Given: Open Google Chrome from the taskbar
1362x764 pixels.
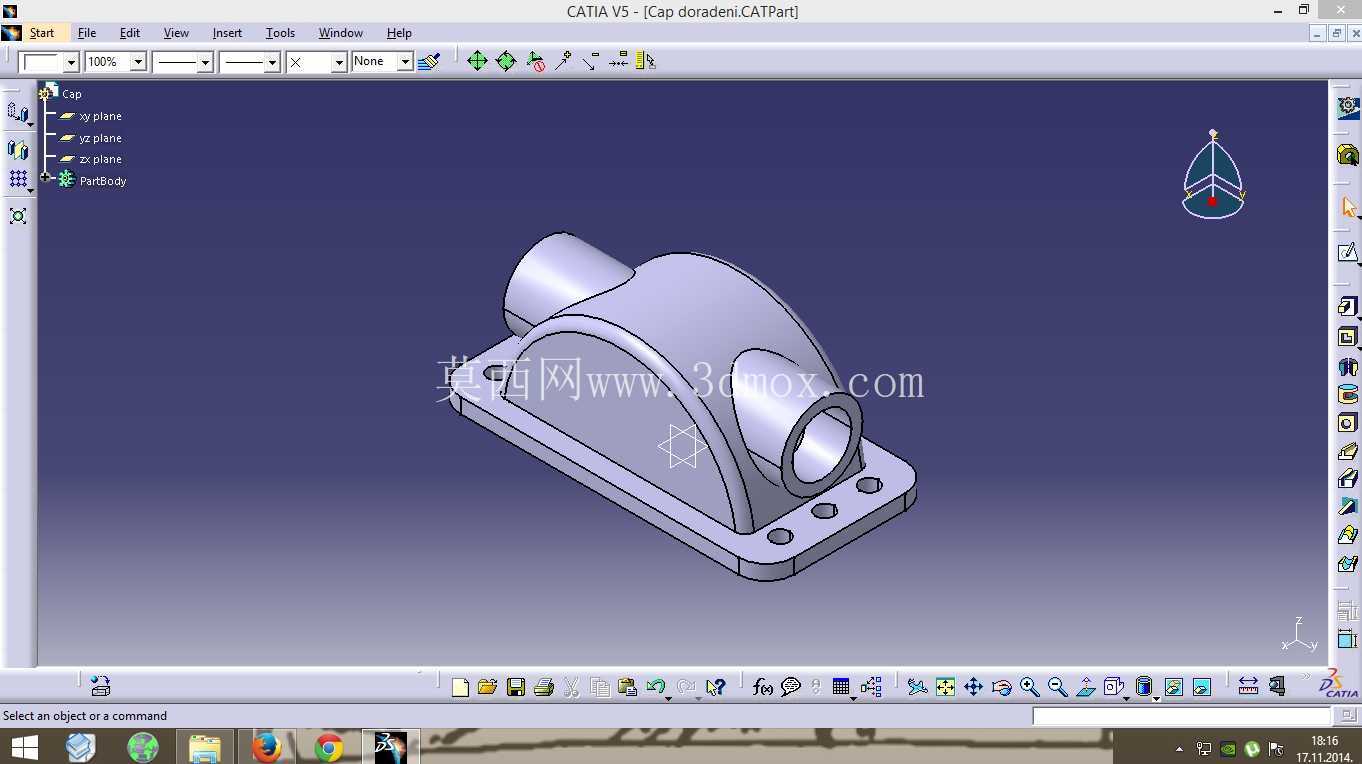Looking at the screenshot, I should (328, 747).
